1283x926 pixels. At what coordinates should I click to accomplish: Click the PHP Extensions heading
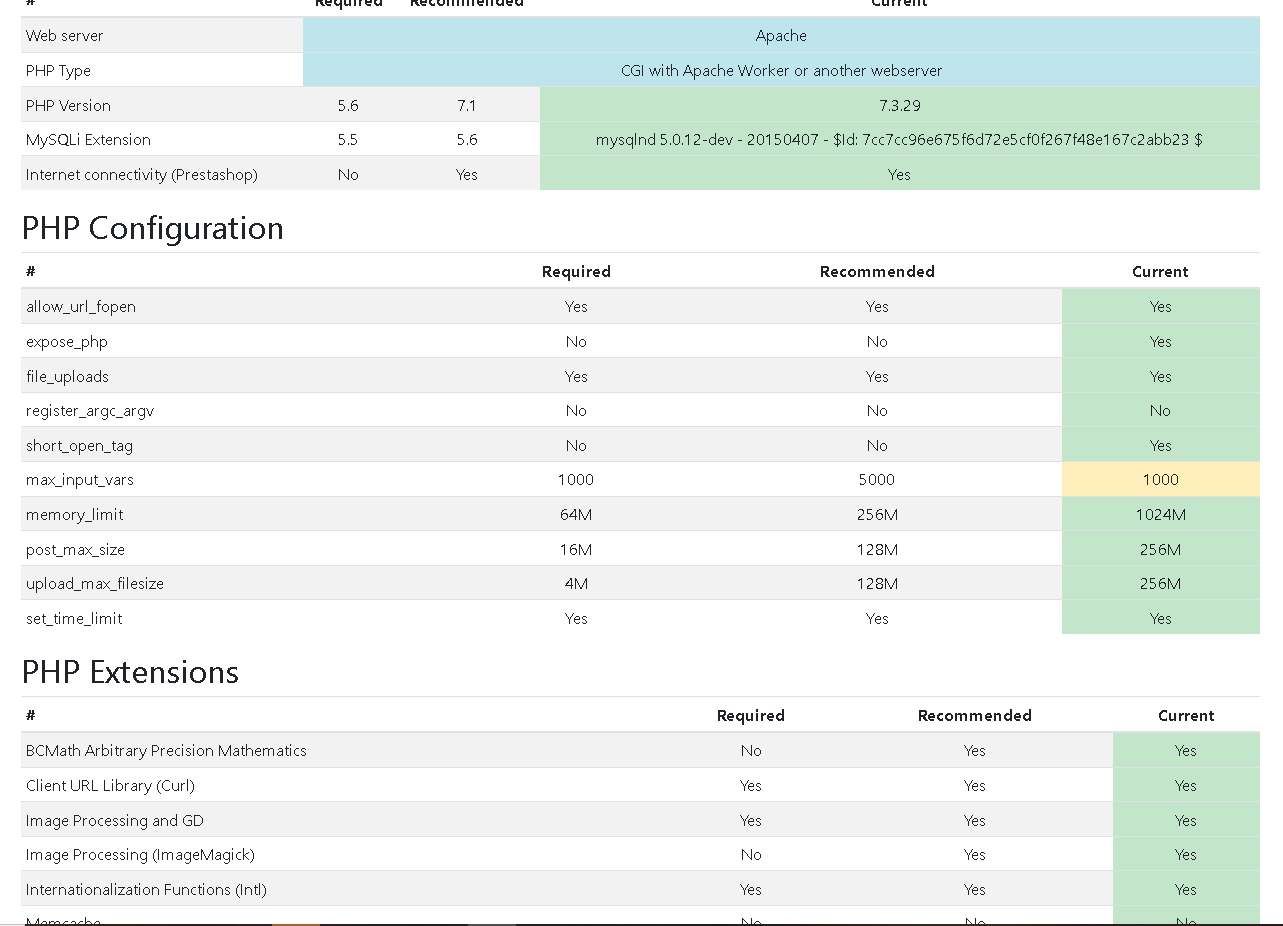point(130,672)
